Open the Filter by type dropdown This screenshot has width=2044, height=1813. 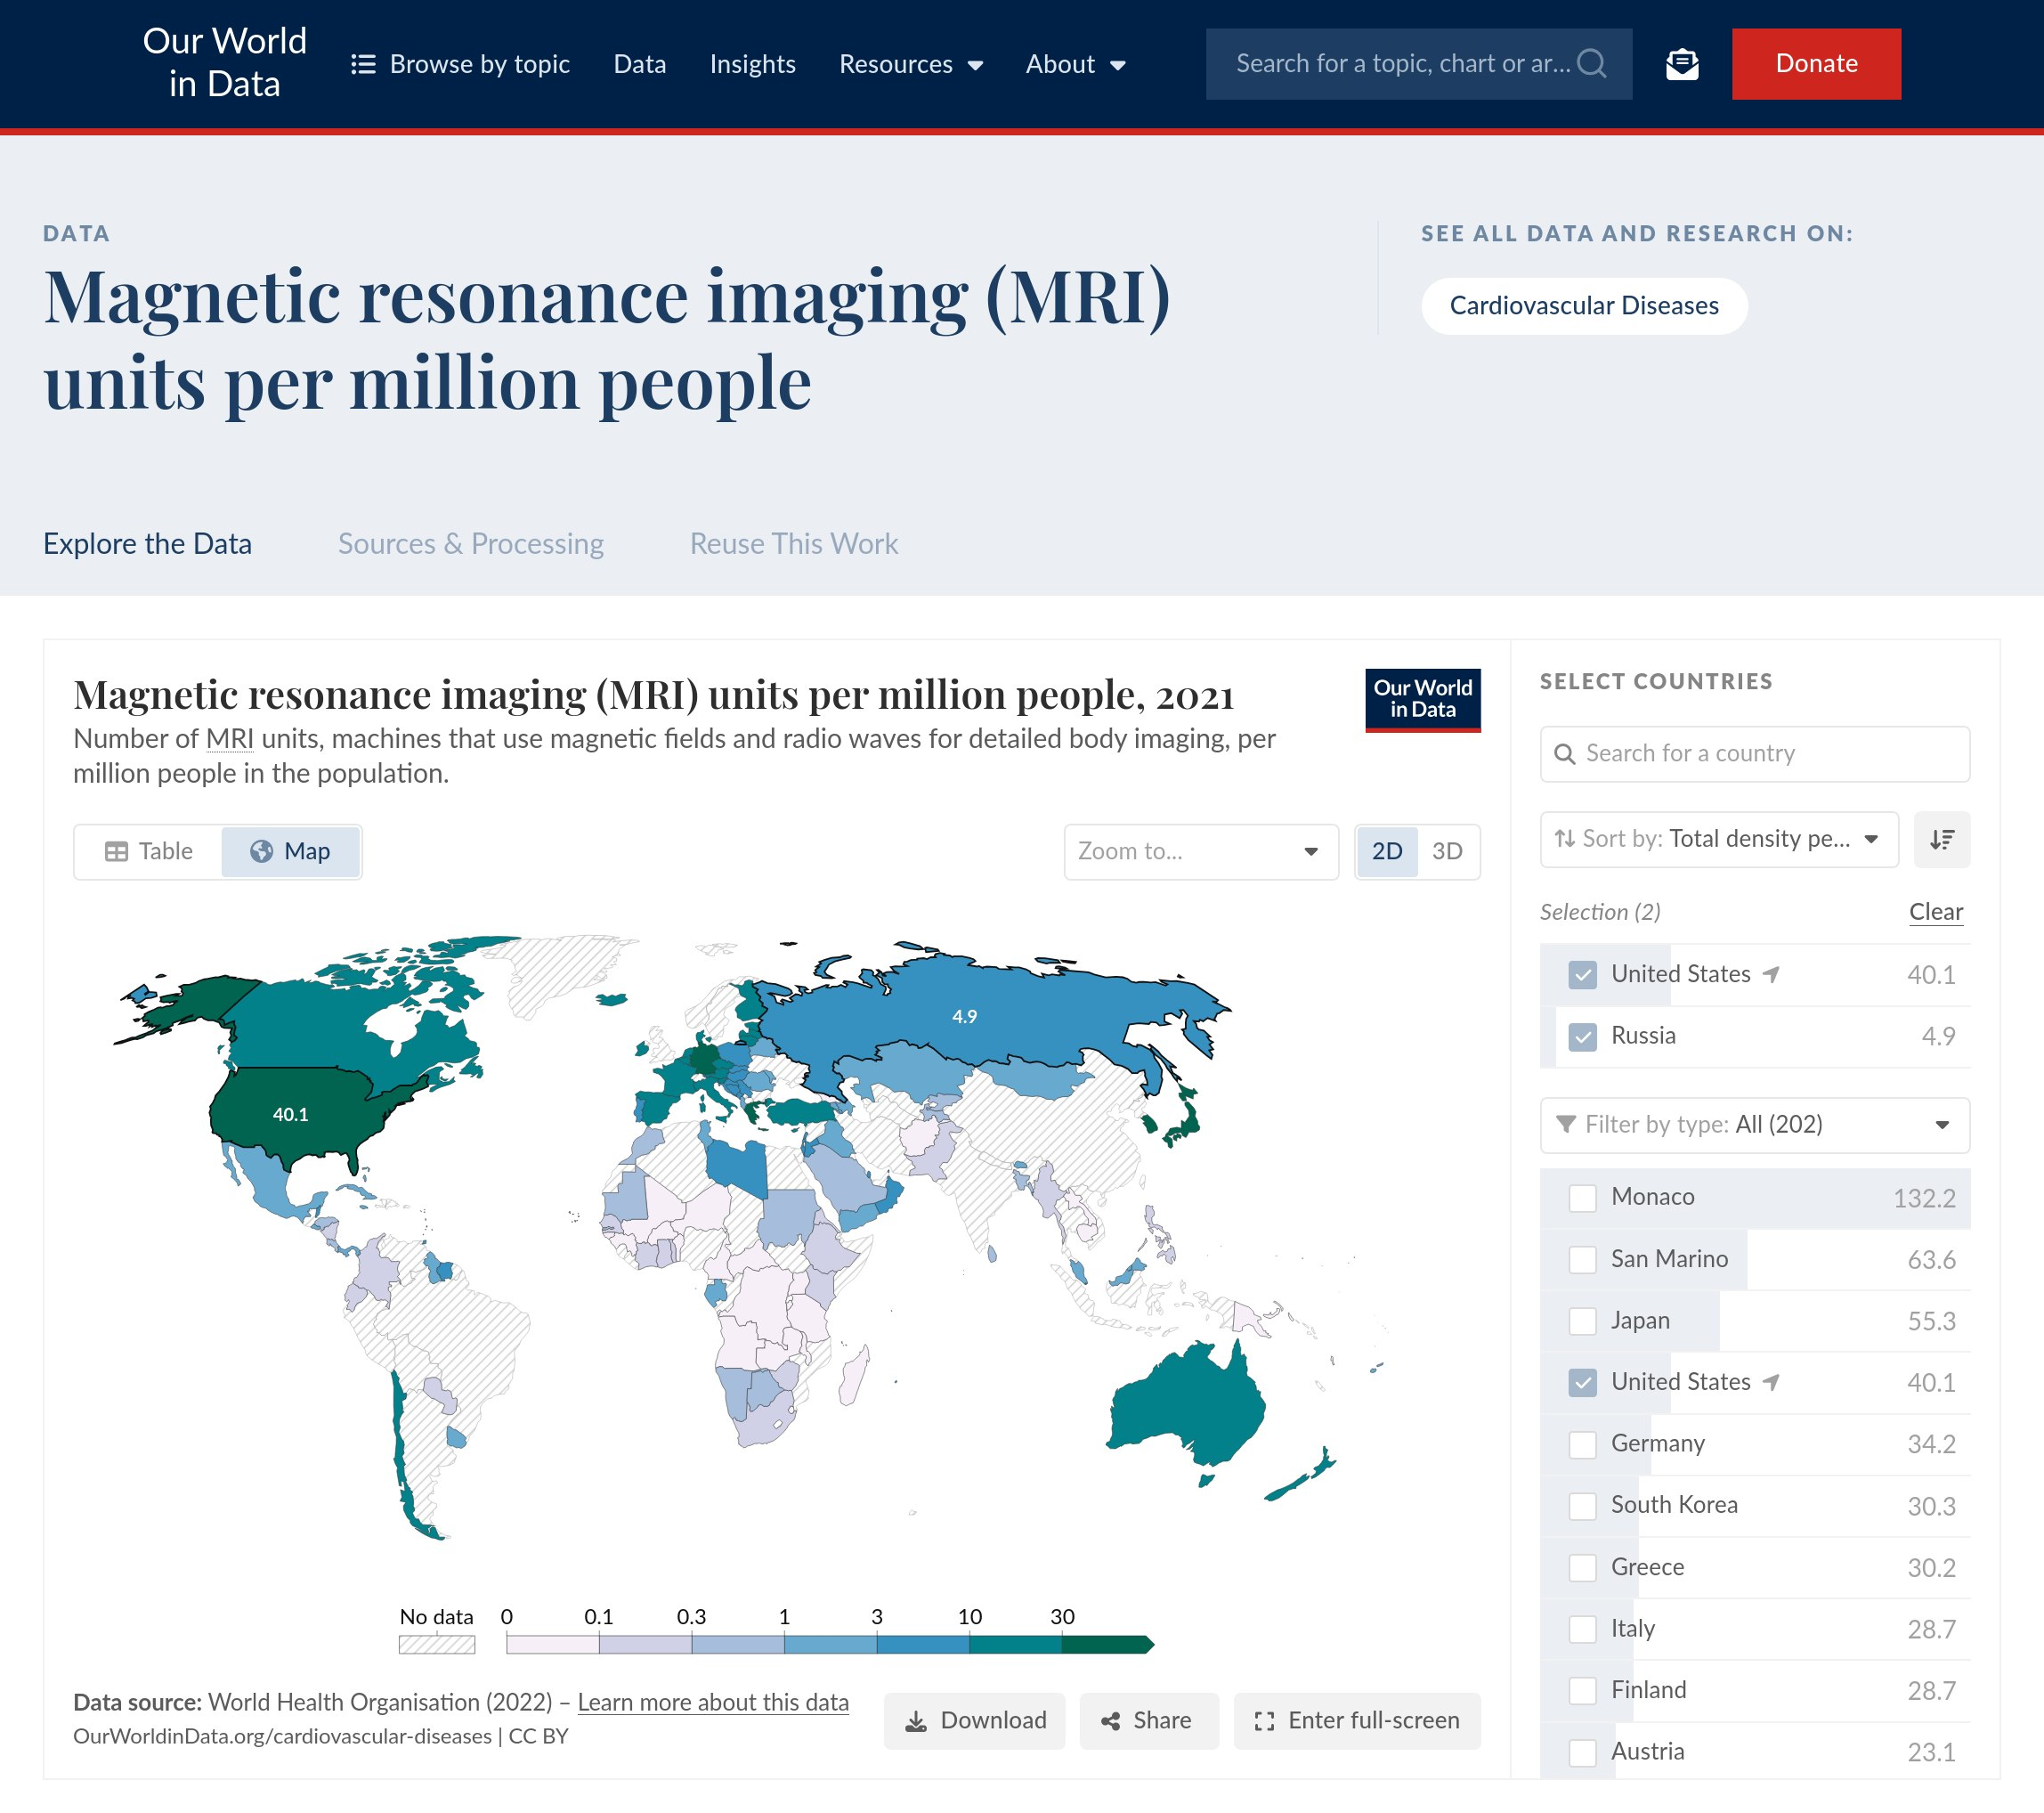click(1755, 1125)
